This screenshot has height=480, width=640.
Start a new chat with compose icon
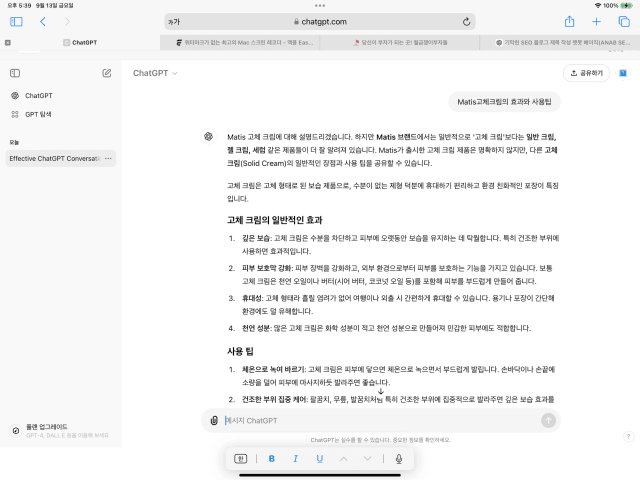[x=107, y=73]
